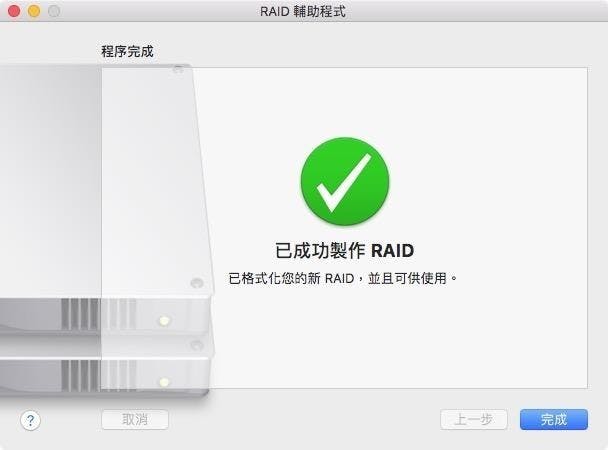Click the lower drive's indicator light
This screenshot has height=450, width=608.
click(x=164, y=382)
